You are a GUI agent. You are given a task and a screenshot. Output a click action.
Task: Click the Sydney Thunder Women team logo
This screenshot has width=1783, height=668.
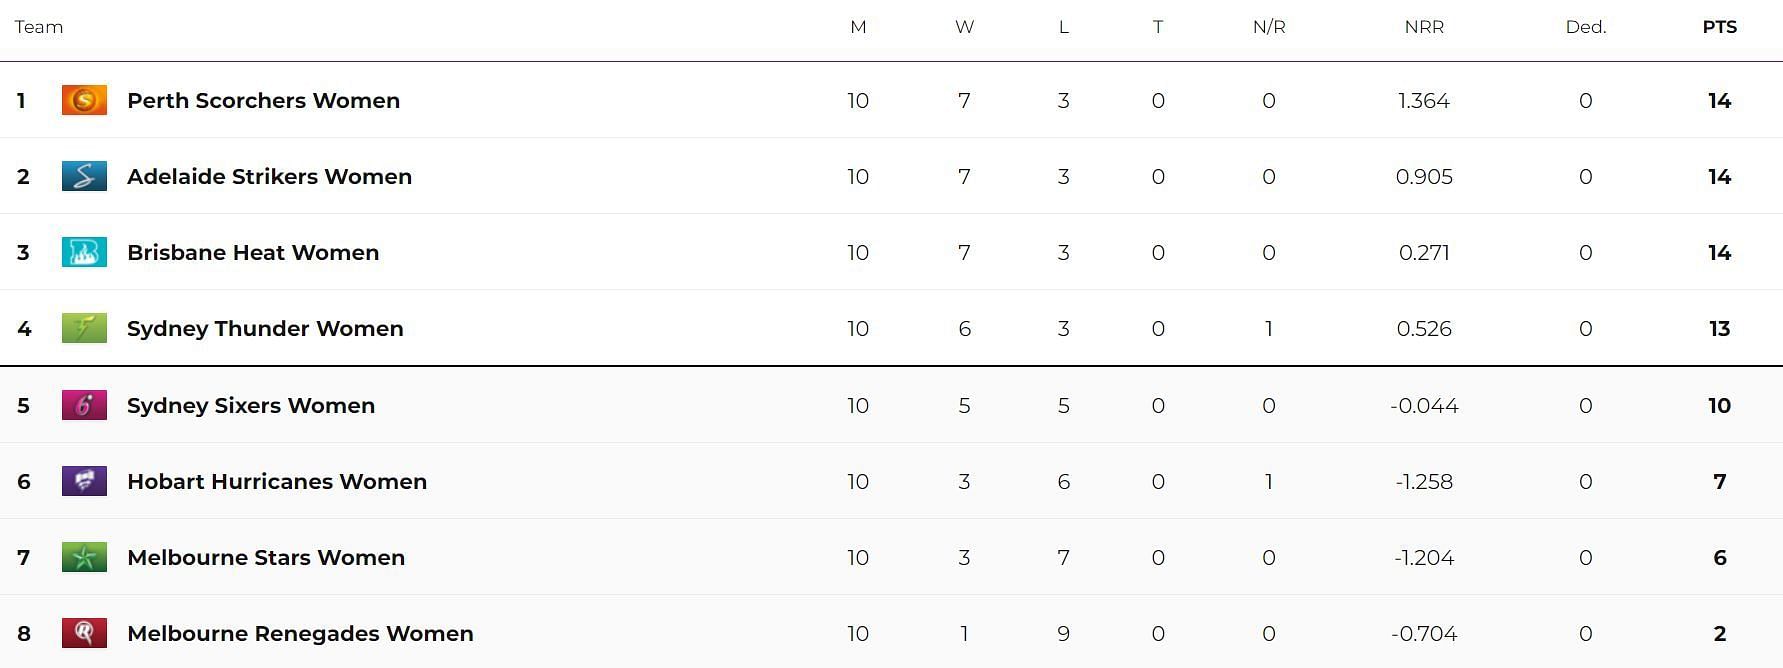(84, 328)
